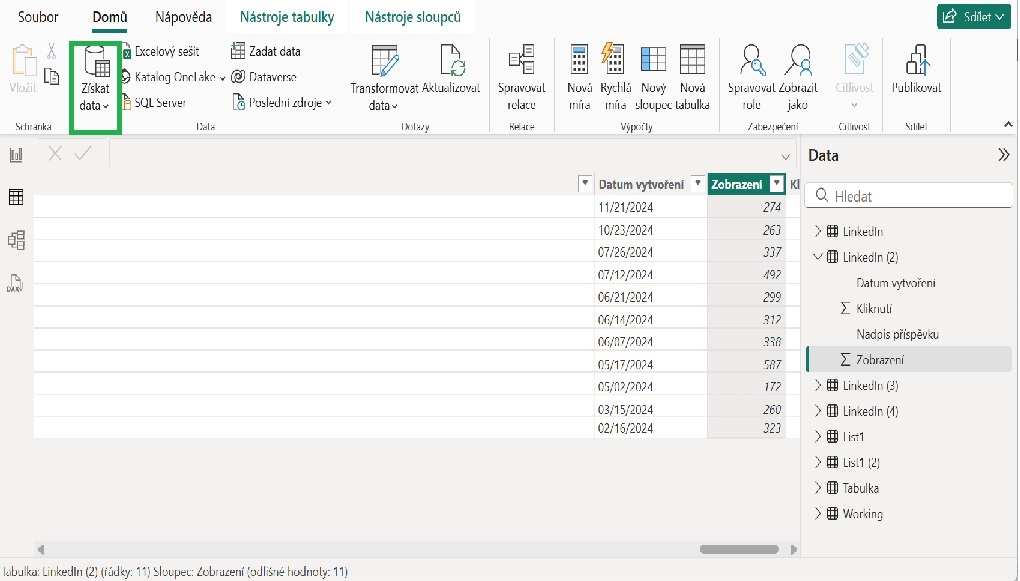Image resolution: width=1020 pixels, height=581 pixels.
Task: Commit formula with checkmark icon
Action: (83, 154)
